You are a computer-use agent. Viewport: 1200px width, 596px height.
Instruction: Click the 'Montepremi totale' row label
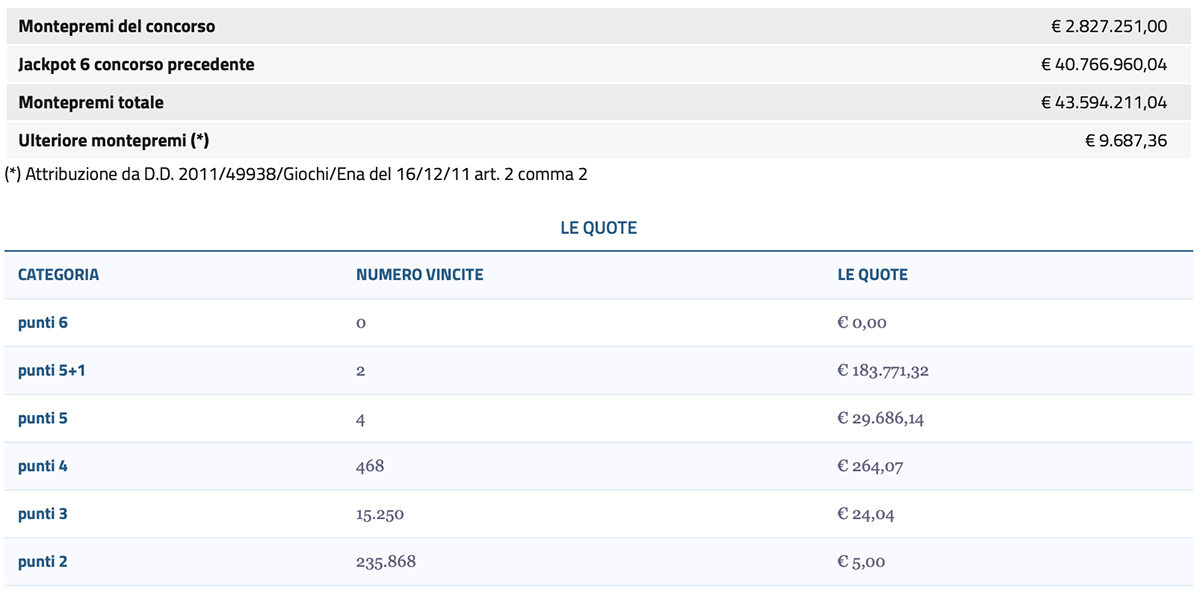tap(91, 102)
